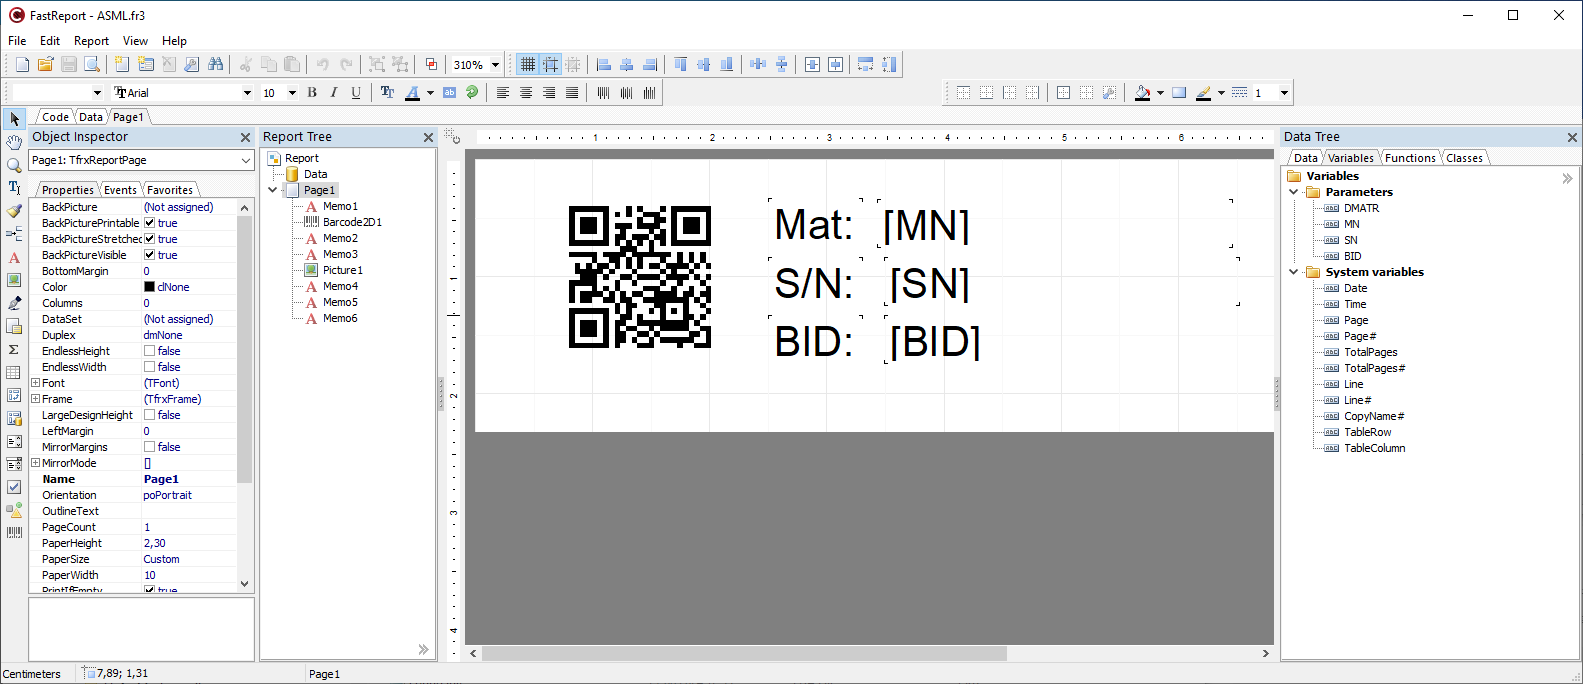
Task: Justify text with block align icon
Action: [x=572, y=93]
